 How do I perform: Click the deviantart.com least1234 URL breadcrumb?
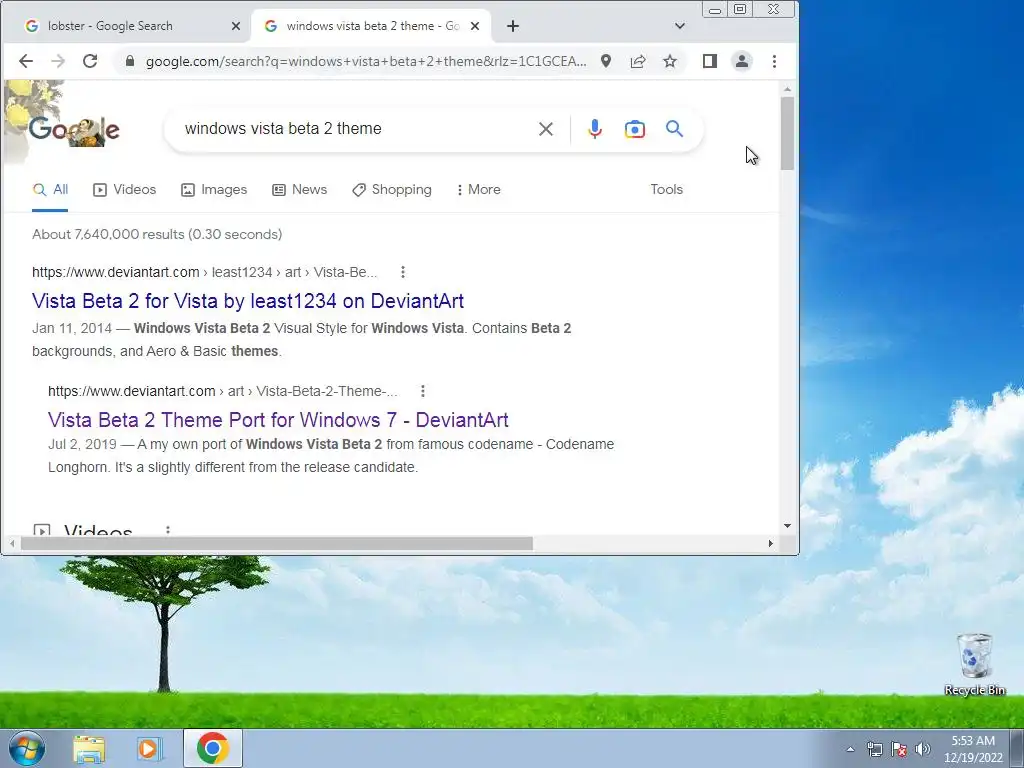pyautogui.click(x=204, y=272)
